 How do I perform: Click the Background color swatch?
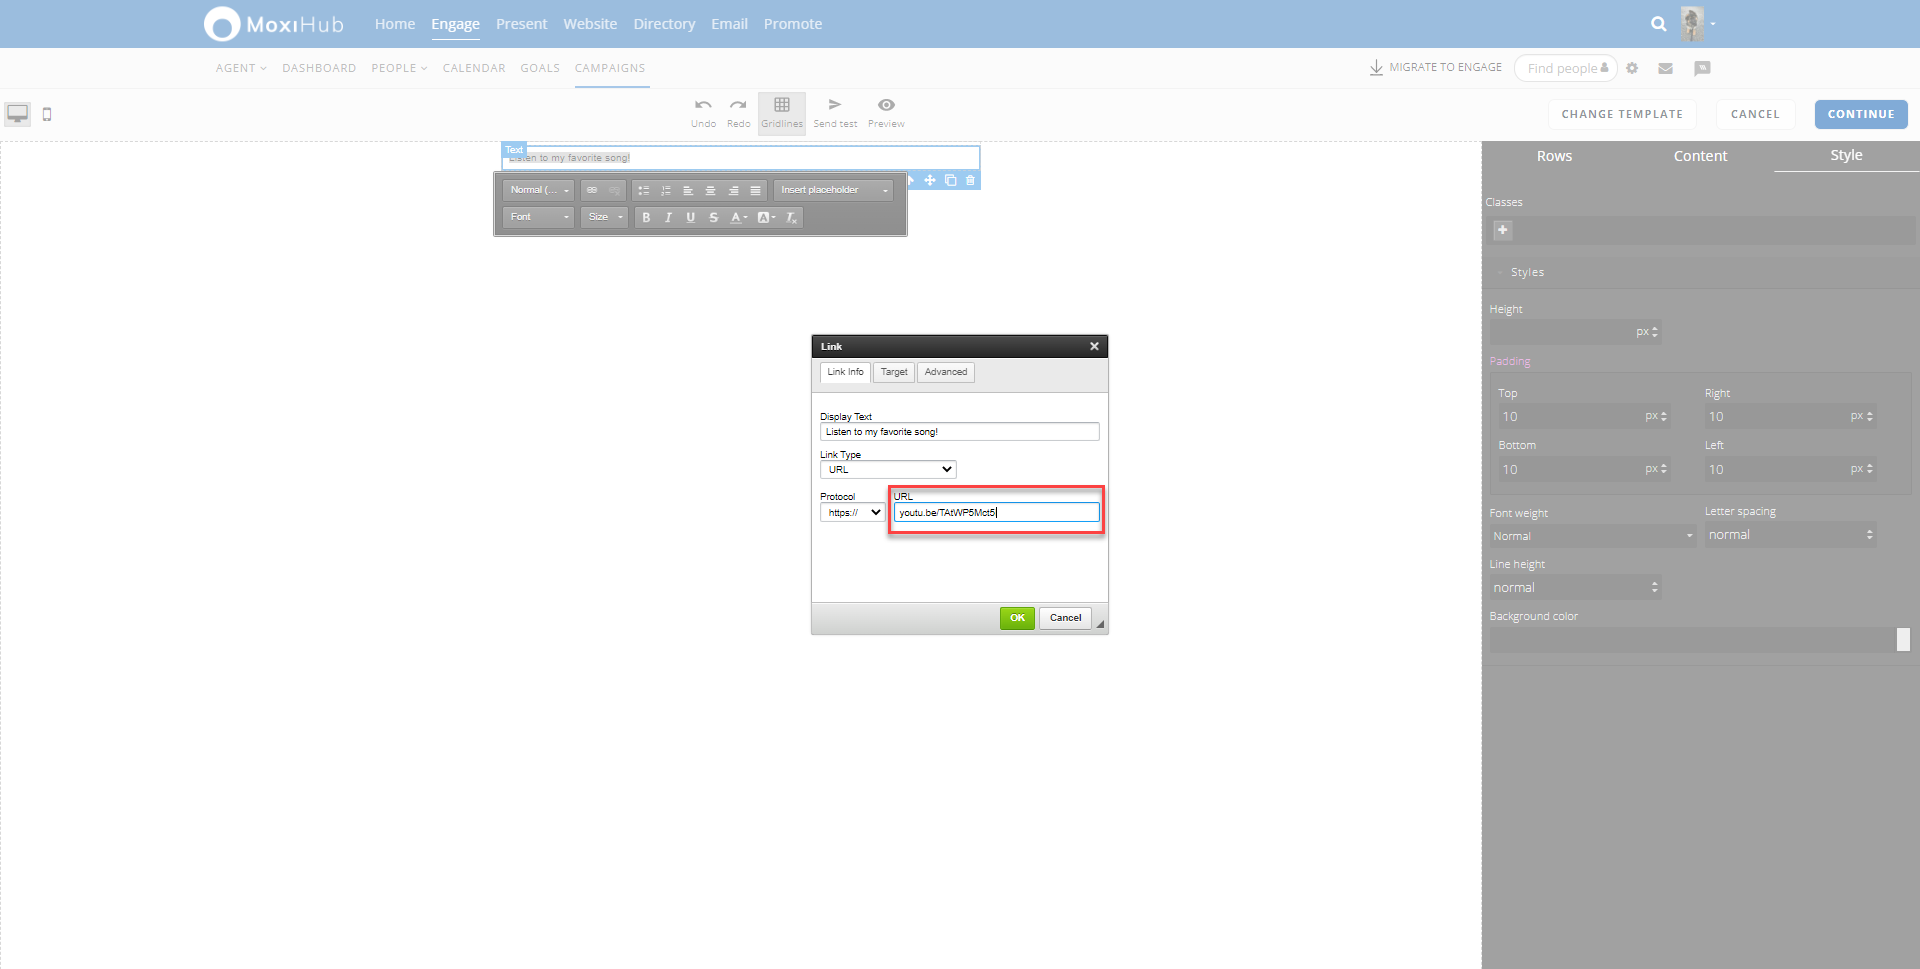click(x=1903, y=640)
